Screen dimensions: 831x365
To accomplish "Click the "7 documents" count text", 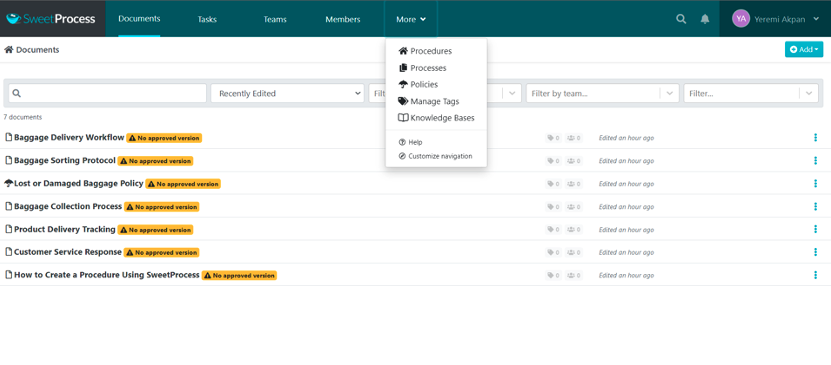I will 23,117.
